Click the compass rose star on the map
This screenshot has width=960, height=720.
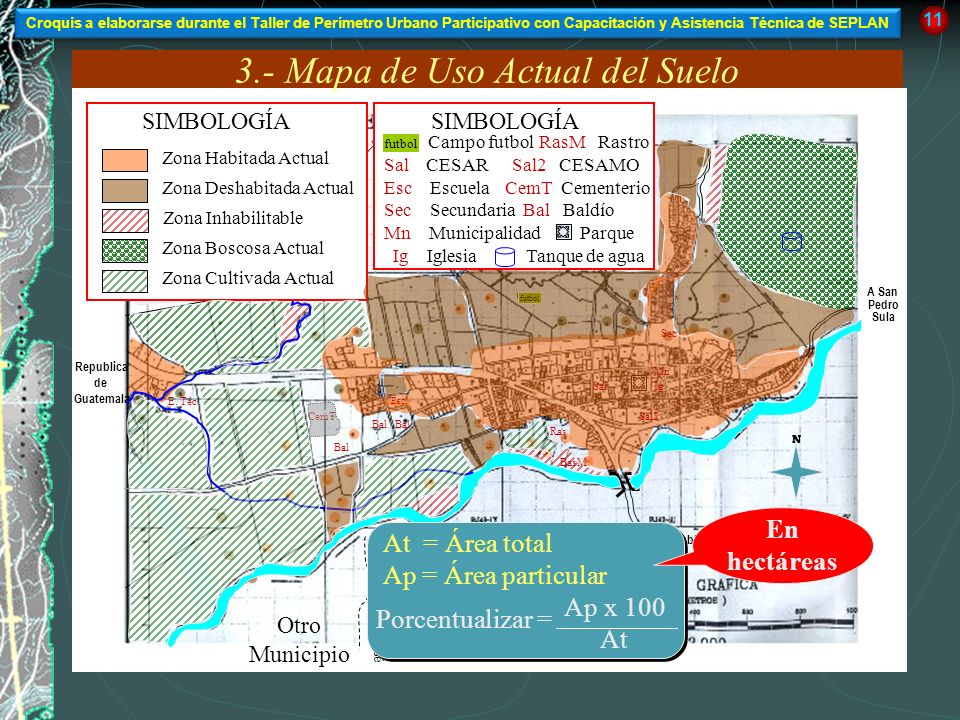coord(795,472)
